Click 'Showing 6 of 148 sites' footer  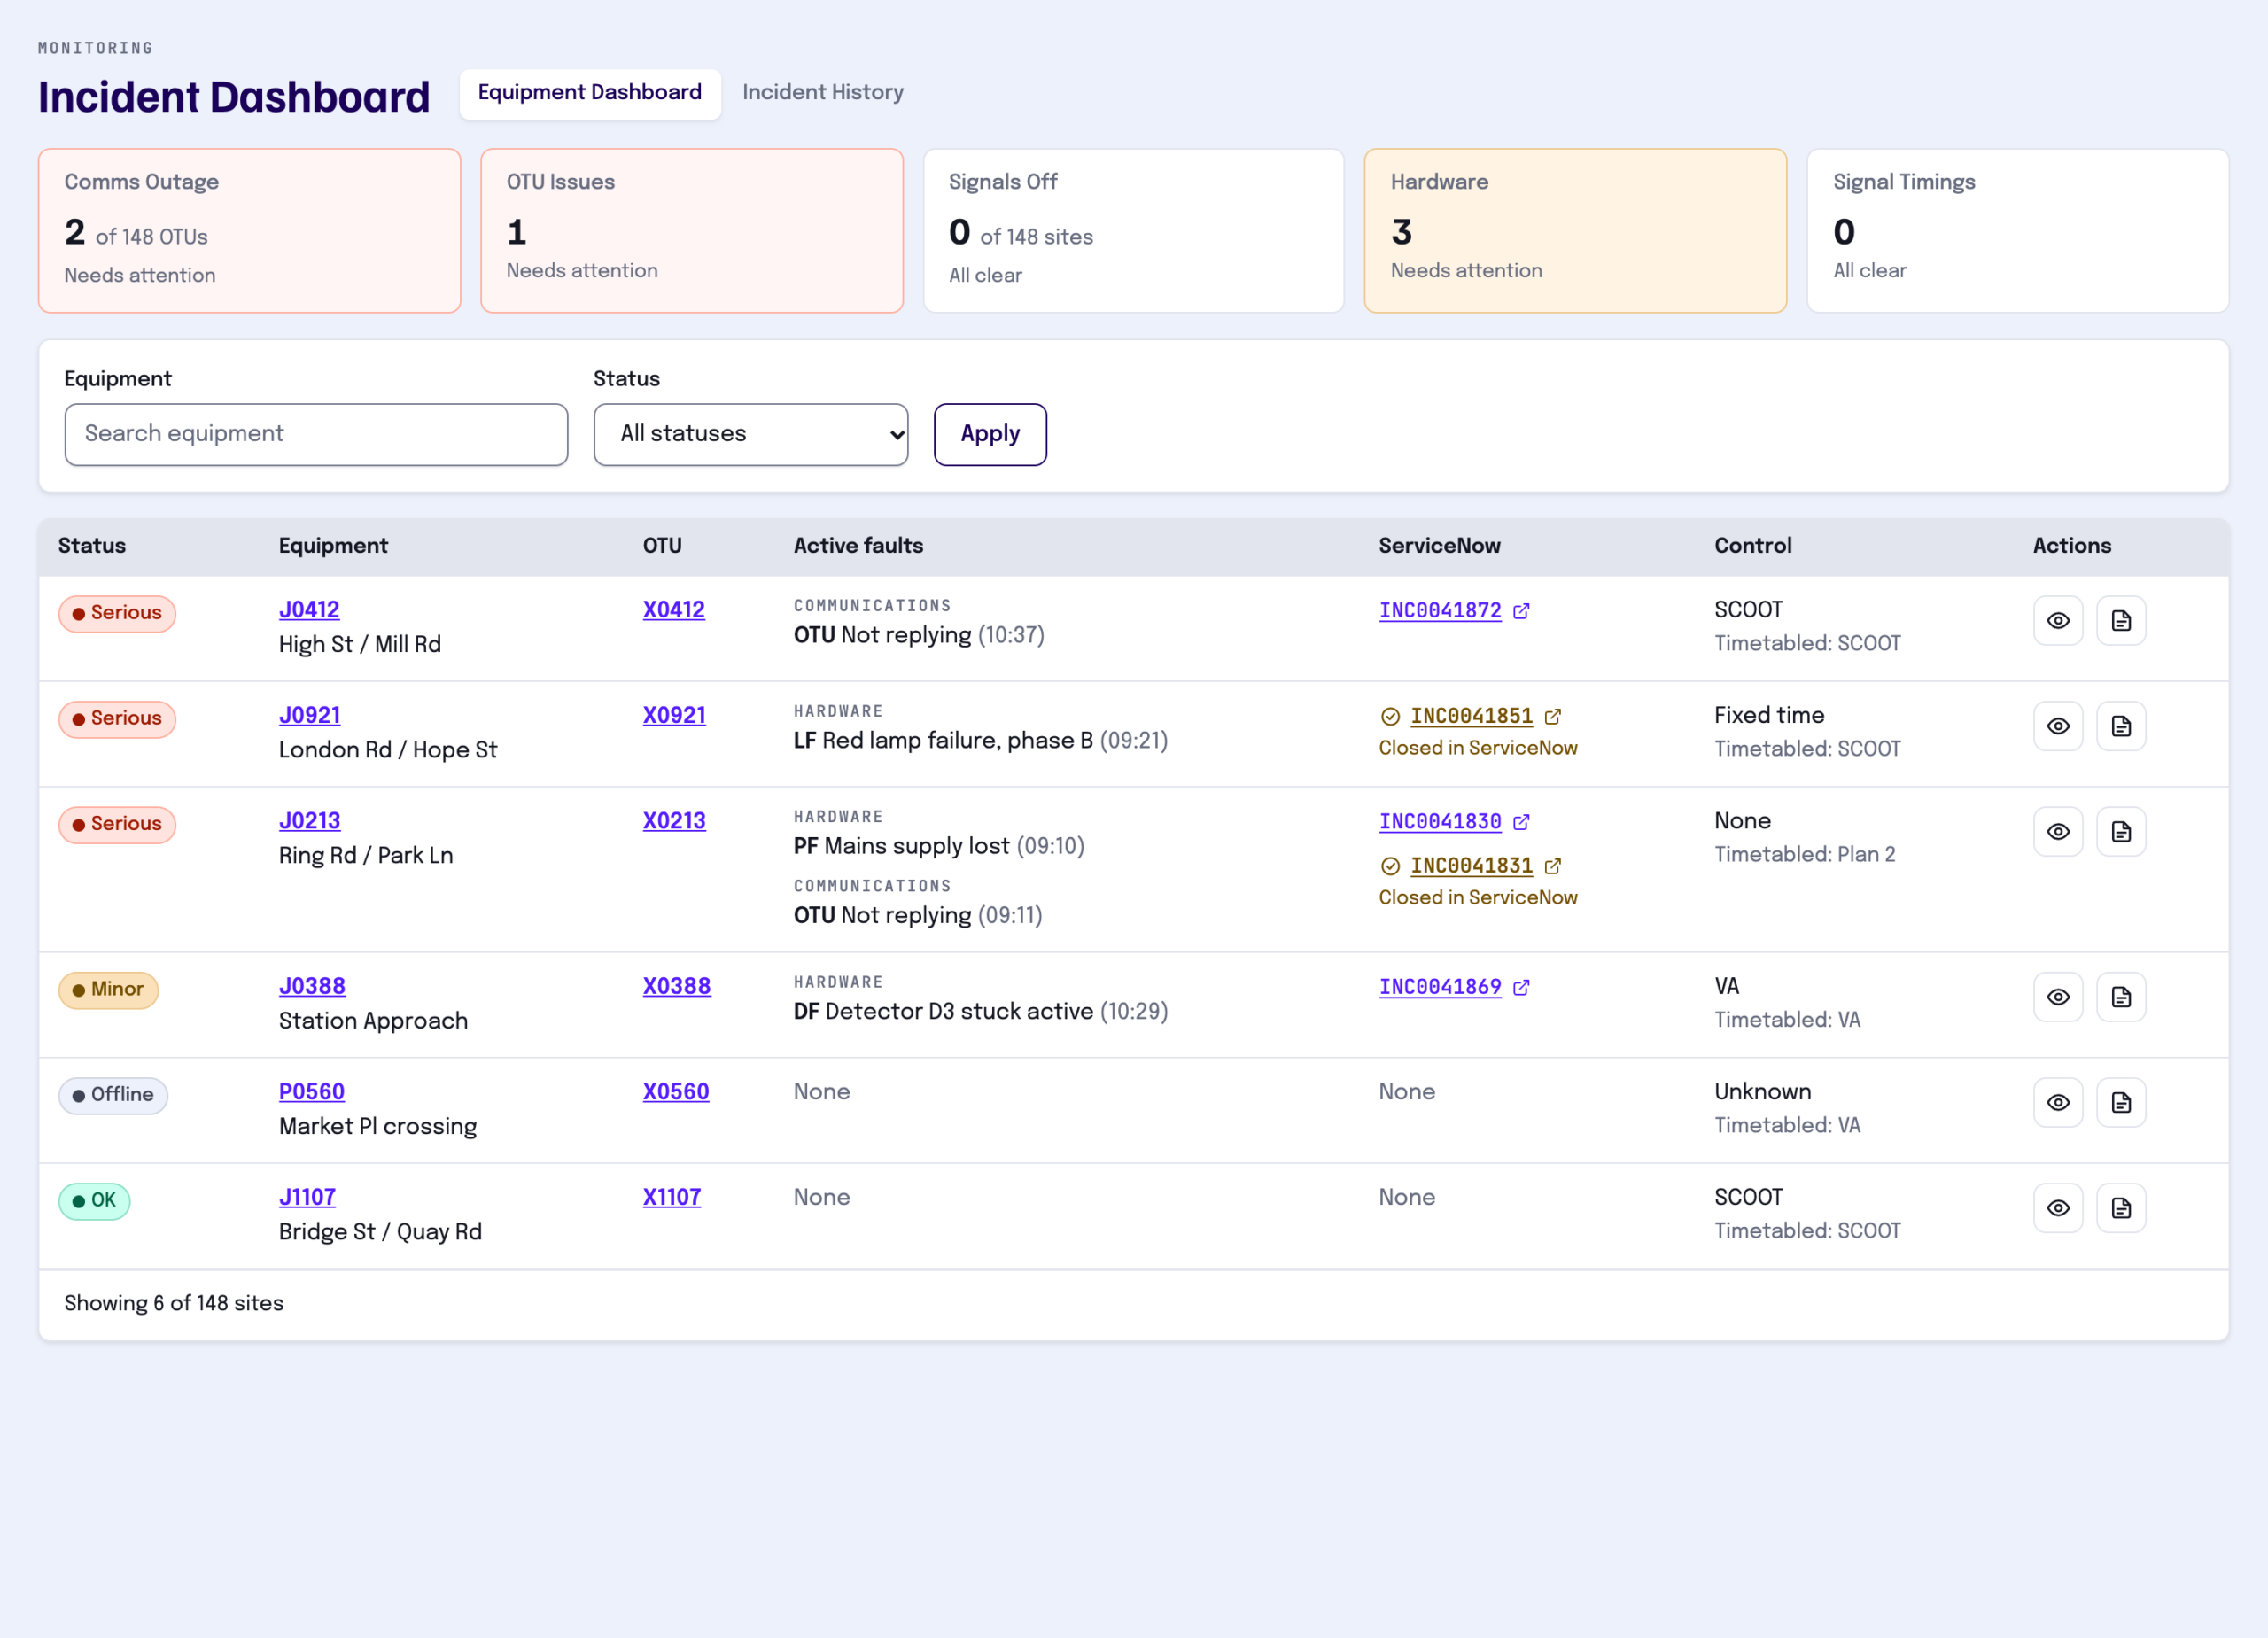(174, 1304)
